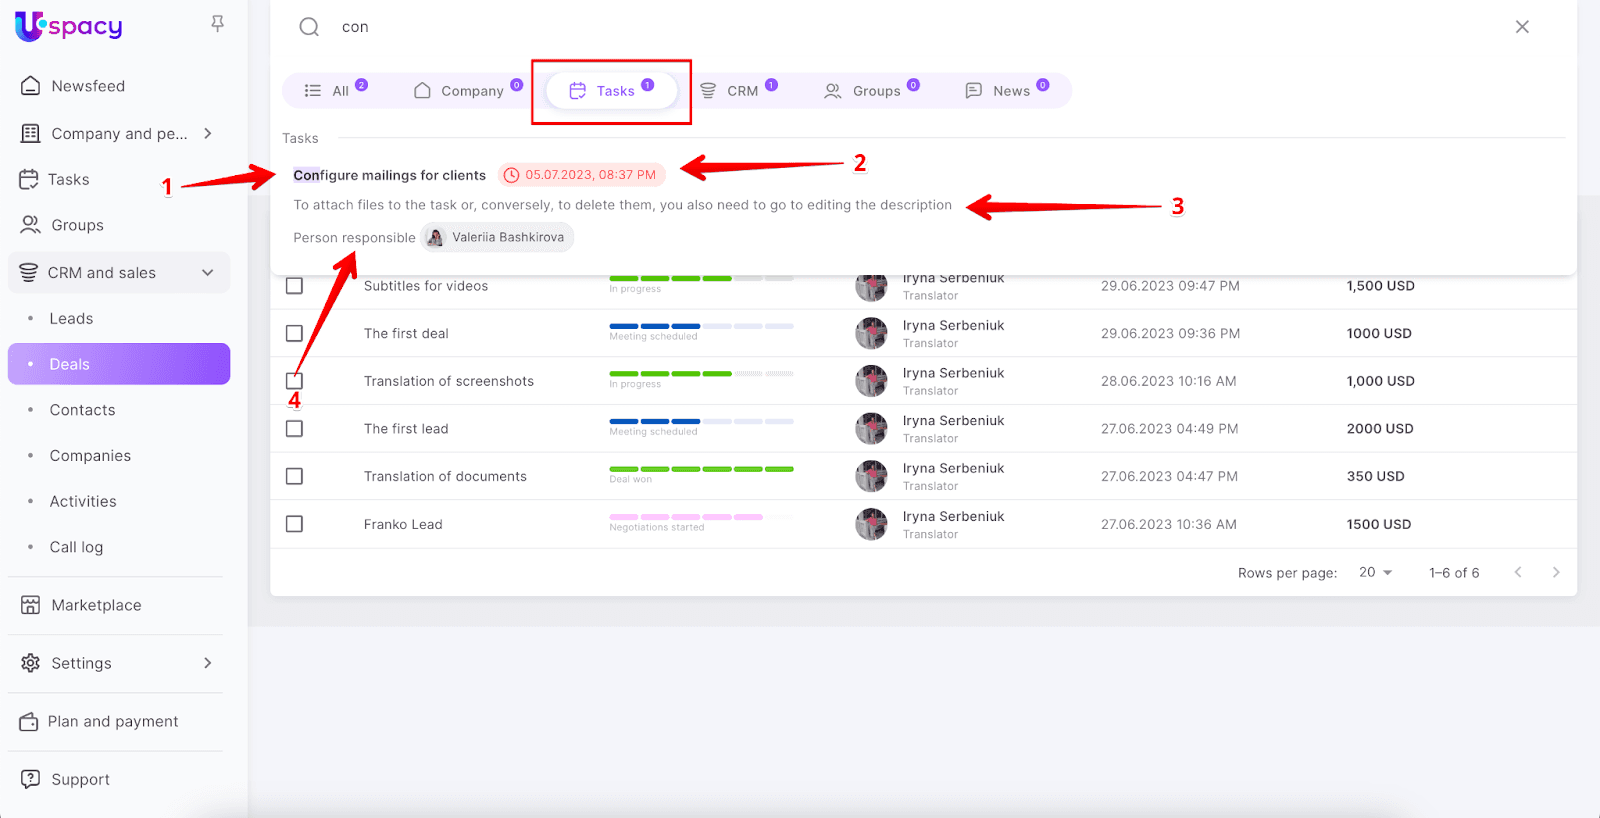Expand the Settings submenu chevron
The height and width of the screenshot is (818, 1600).
point(208,663)
